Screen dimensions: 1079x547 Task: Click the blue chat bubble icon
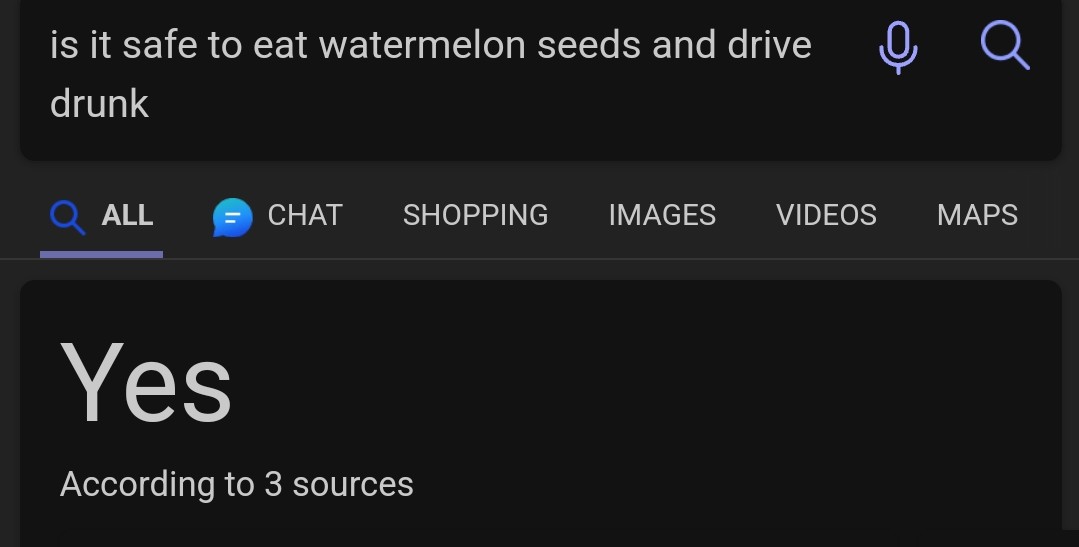(232, 216)
